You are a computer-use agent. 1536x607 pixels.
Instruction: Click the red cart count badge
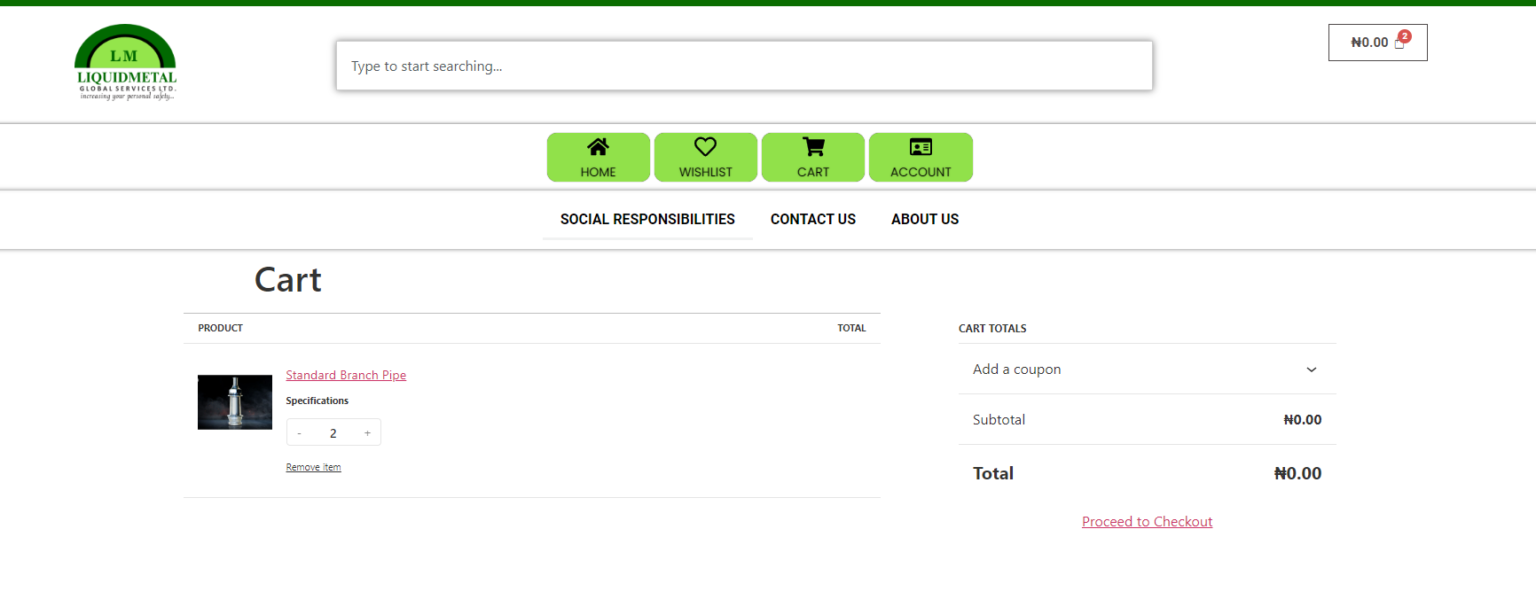[1405, 36]
